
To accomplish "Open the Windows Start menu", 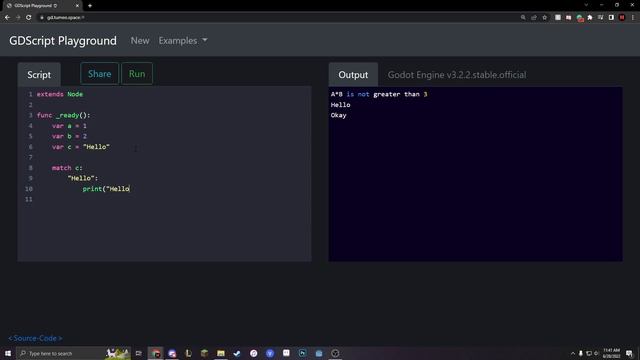I will pyautogui.click(x=8, y=353).
